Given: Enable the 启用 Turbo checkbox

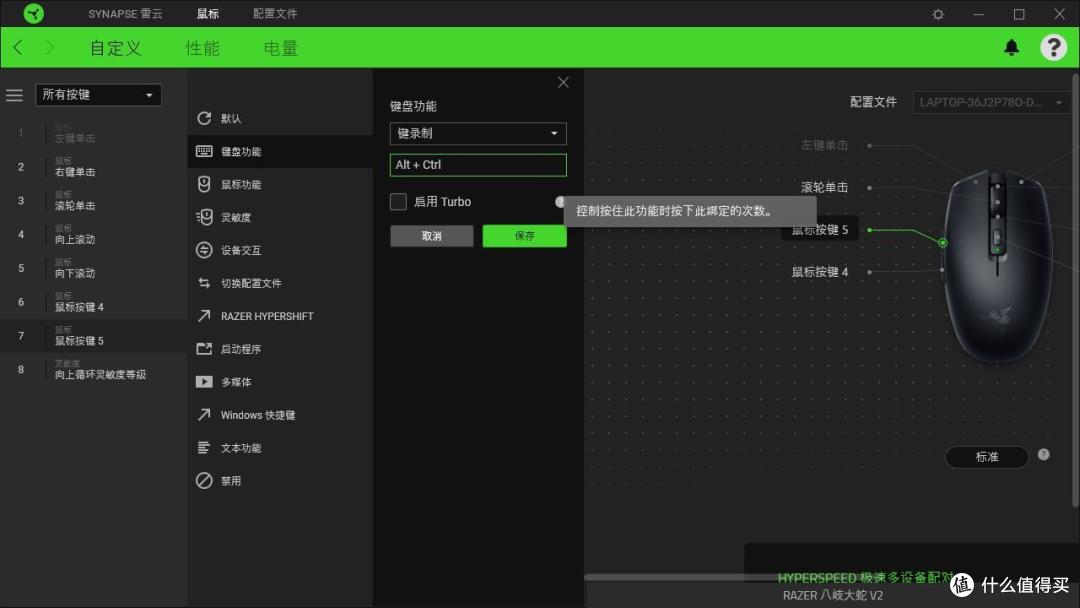Looking at the screenshot, I should coord(398,202).
